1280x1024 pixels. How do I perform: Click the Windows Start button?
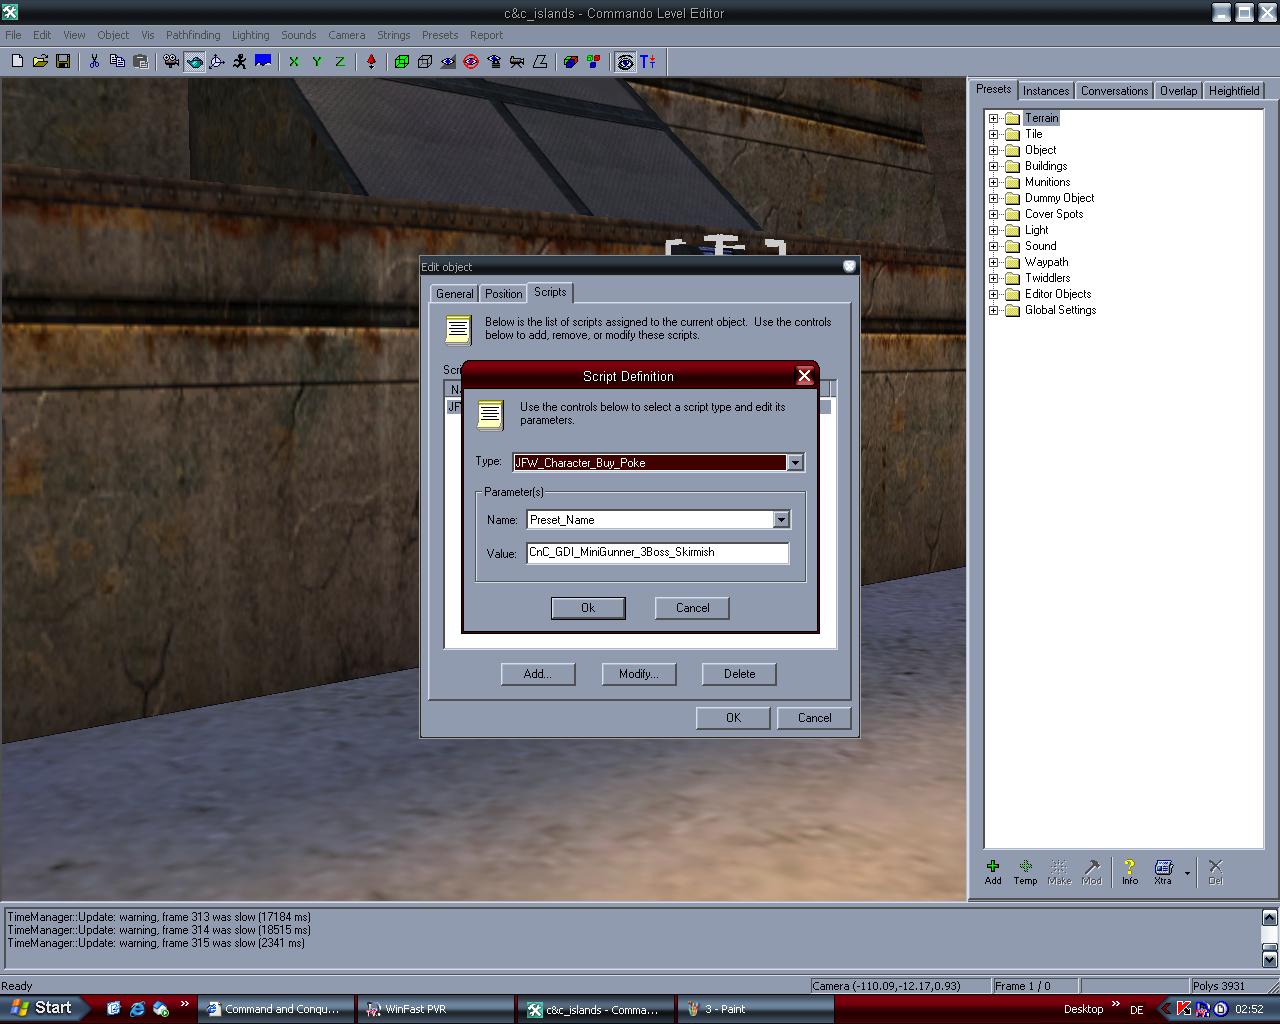[x=42, y=1008]
